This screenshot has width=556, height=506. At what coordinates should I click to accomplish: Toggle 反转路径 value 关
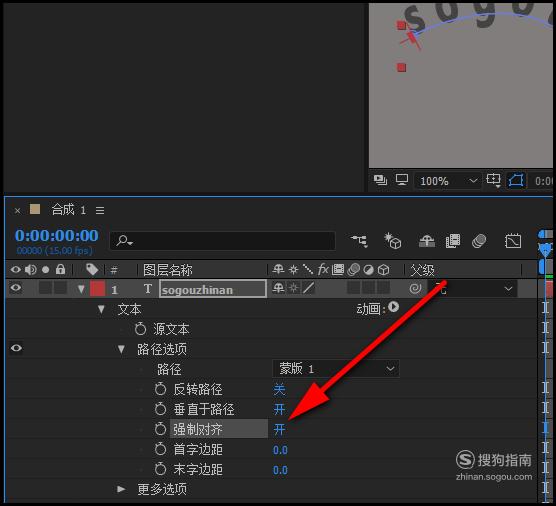click(279, 389)
